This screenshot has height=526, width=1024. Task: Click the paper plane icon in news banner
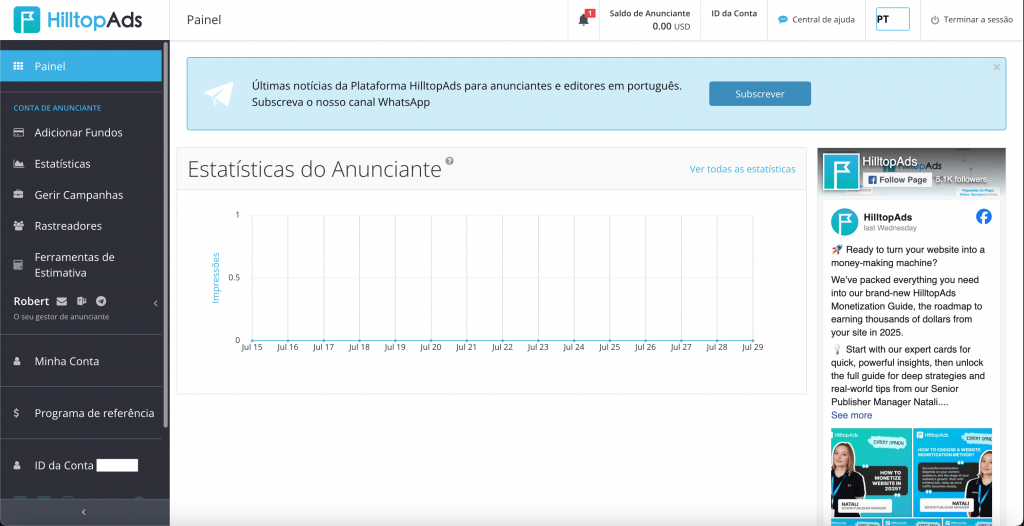click(x=218, y=95)
